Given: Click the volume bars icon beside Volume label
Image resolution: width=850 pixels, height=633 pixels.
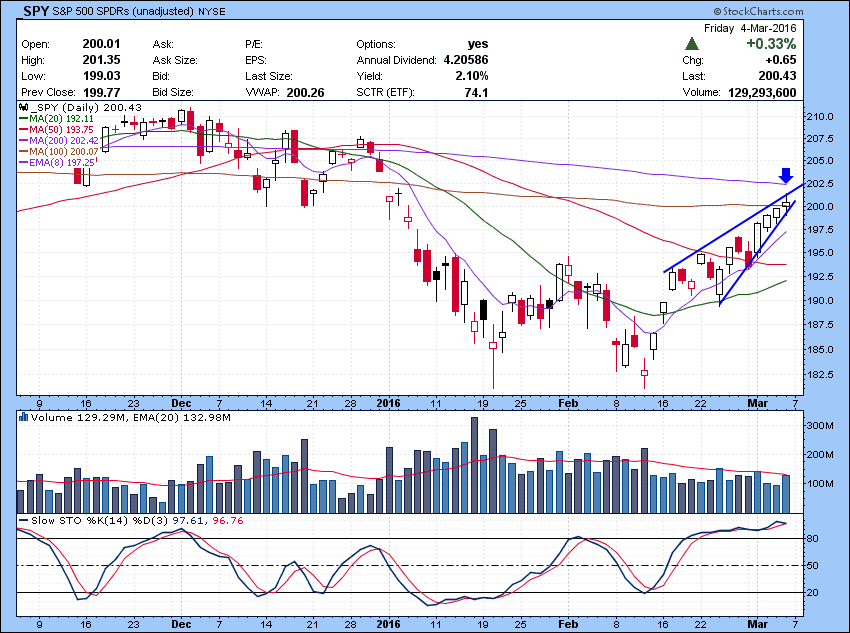Looking at the screenshot, I should point(23,417).
